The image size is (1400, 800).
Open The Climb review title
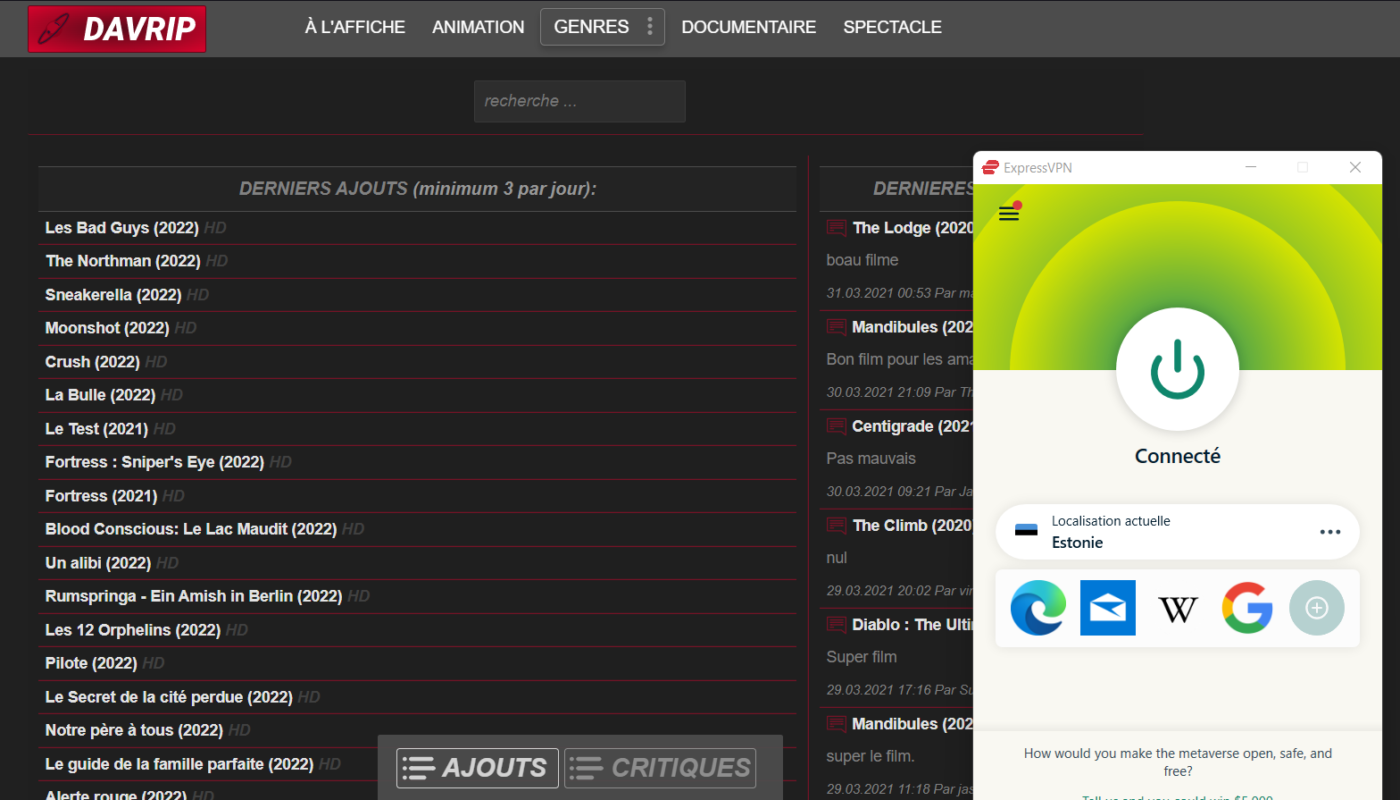tap(912, 525)
